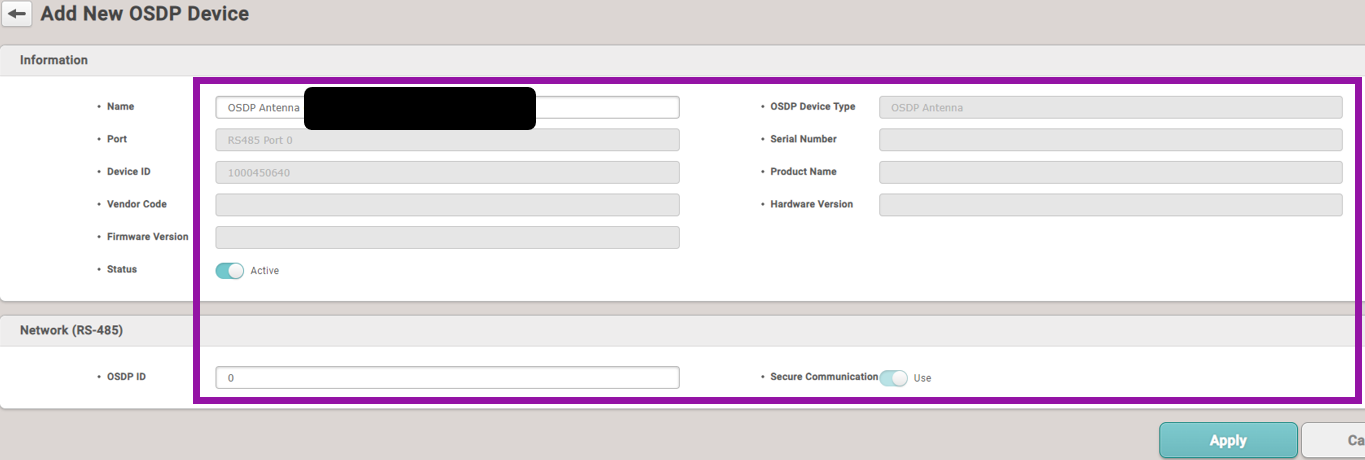Click the empty Vendor Code field
This screenshot has width=1365, height=460.
click(447, 205)
